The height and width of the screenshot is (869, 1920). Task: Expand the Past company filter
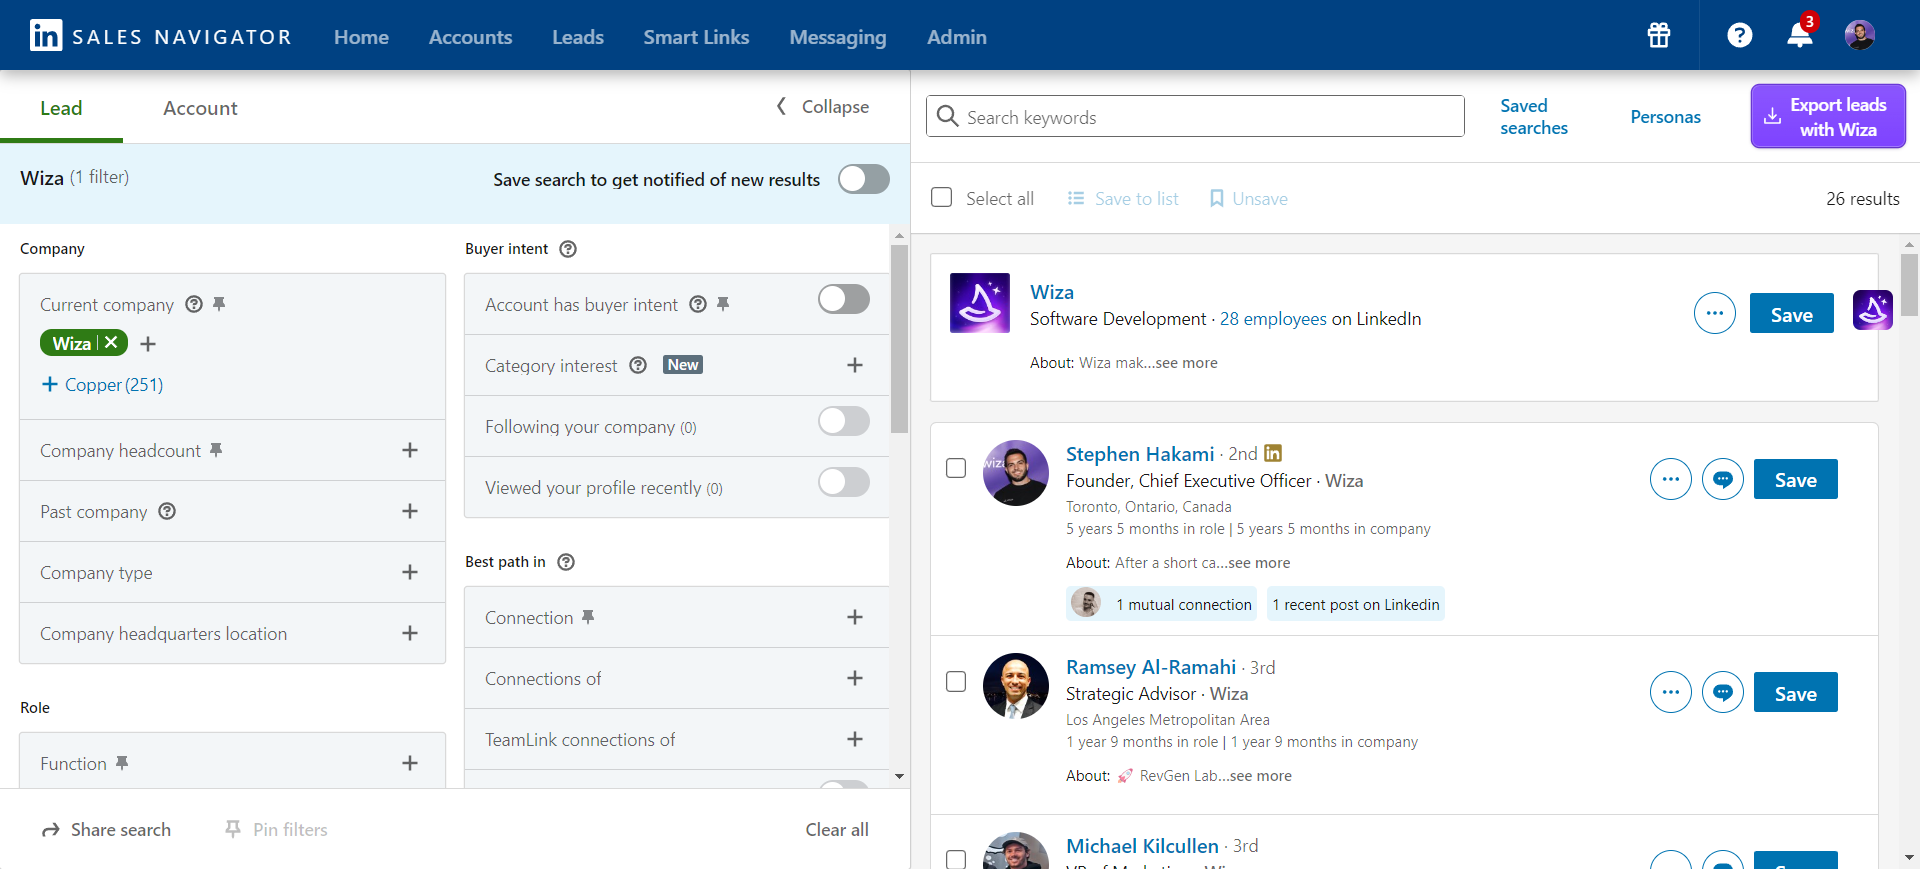click(410, 511)
